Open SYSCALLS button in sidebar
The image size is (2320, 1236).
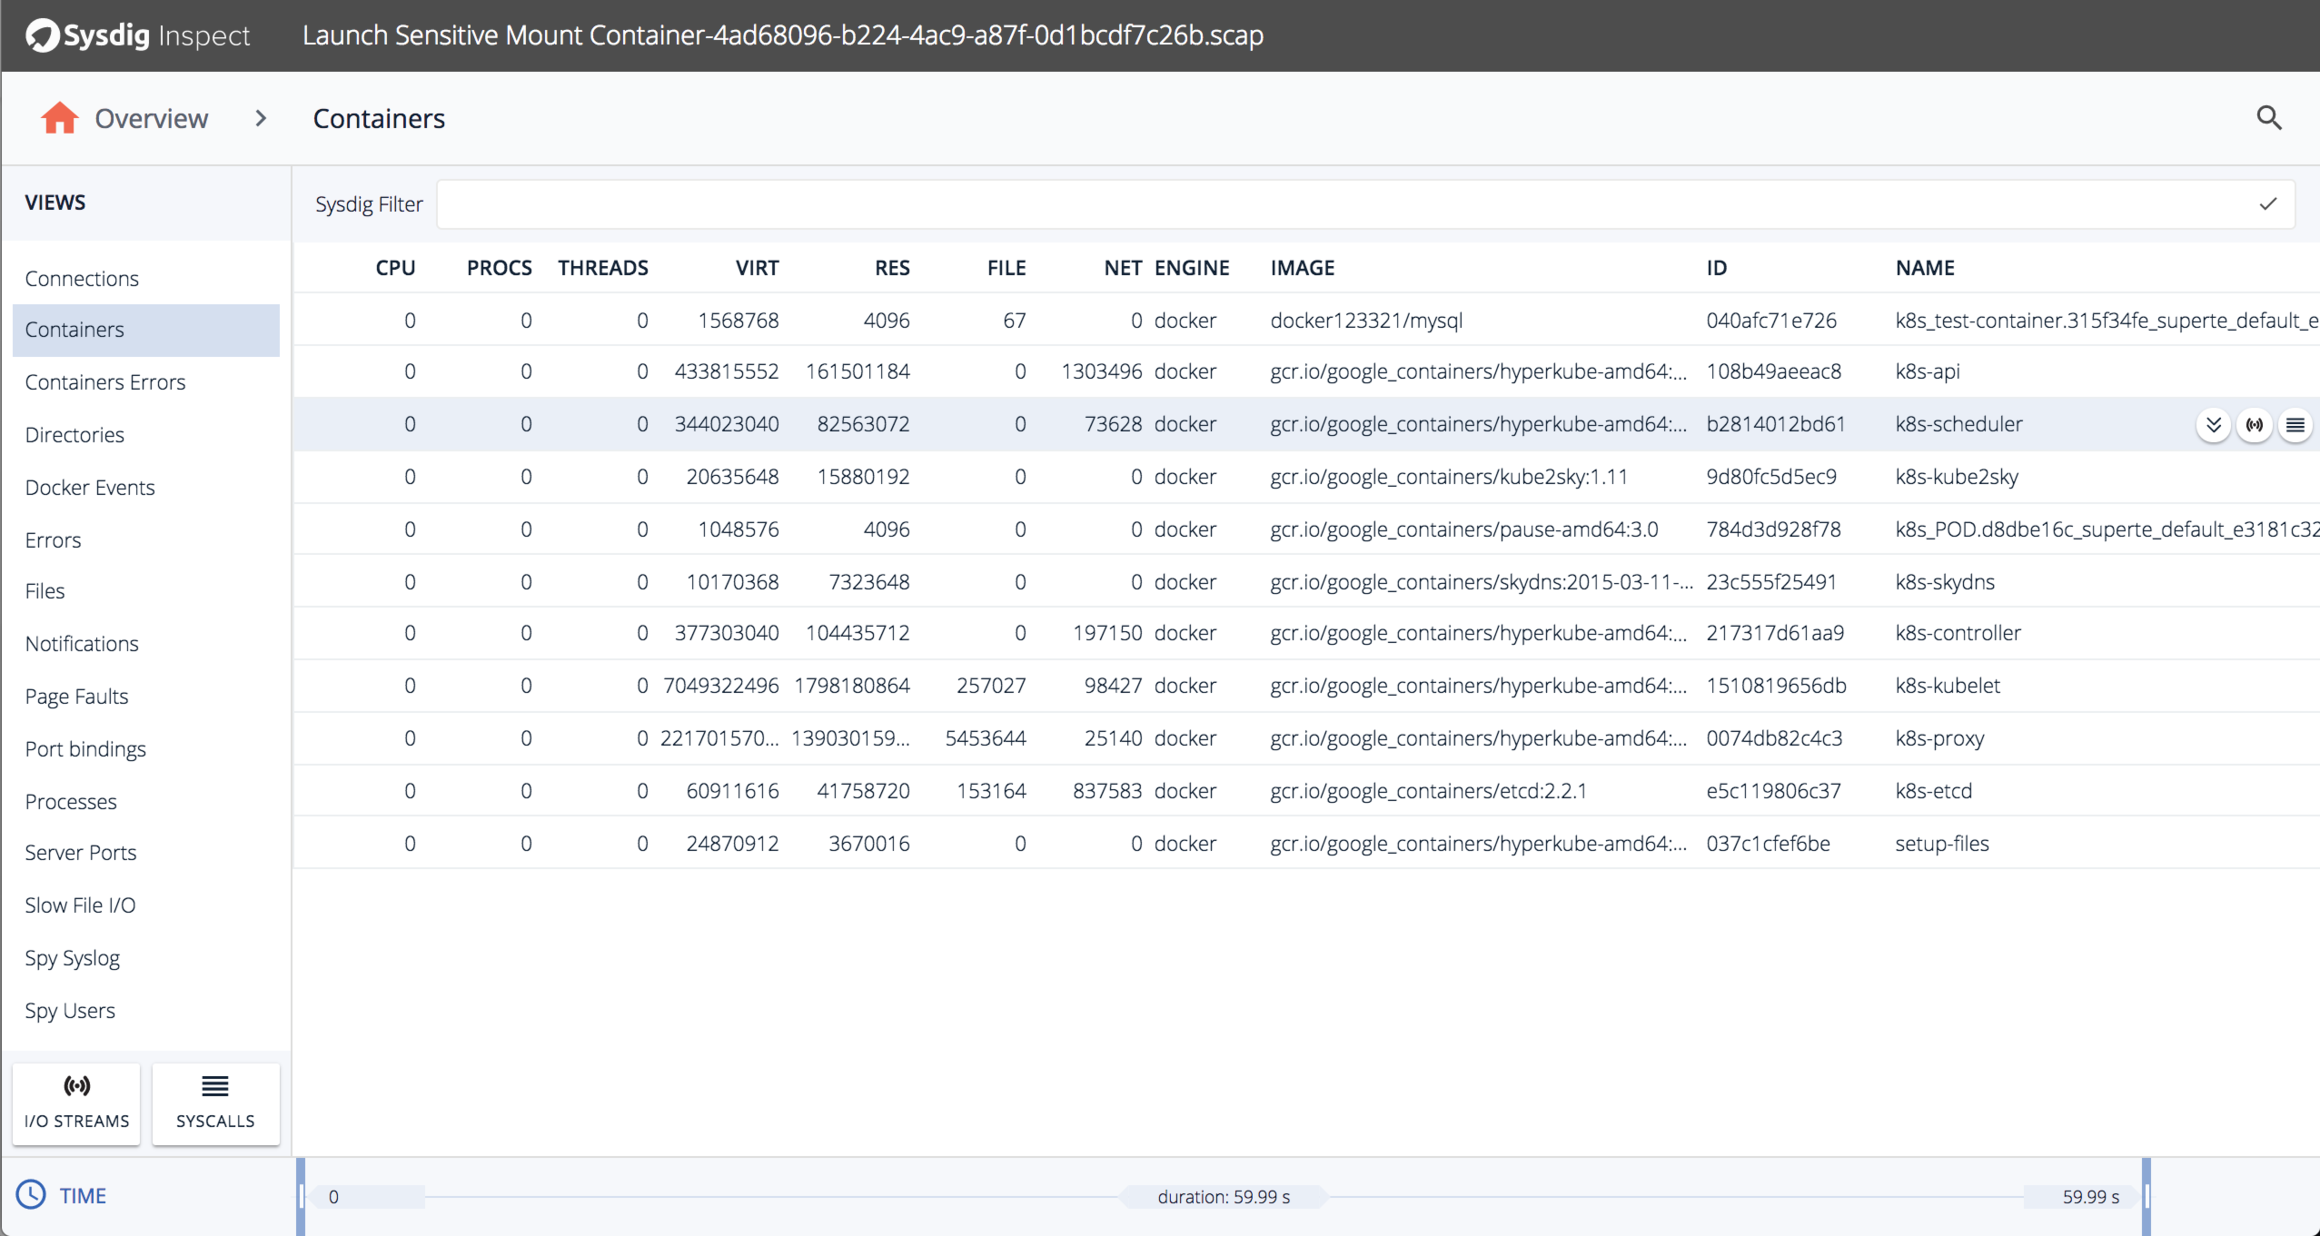click(215, 1103)
